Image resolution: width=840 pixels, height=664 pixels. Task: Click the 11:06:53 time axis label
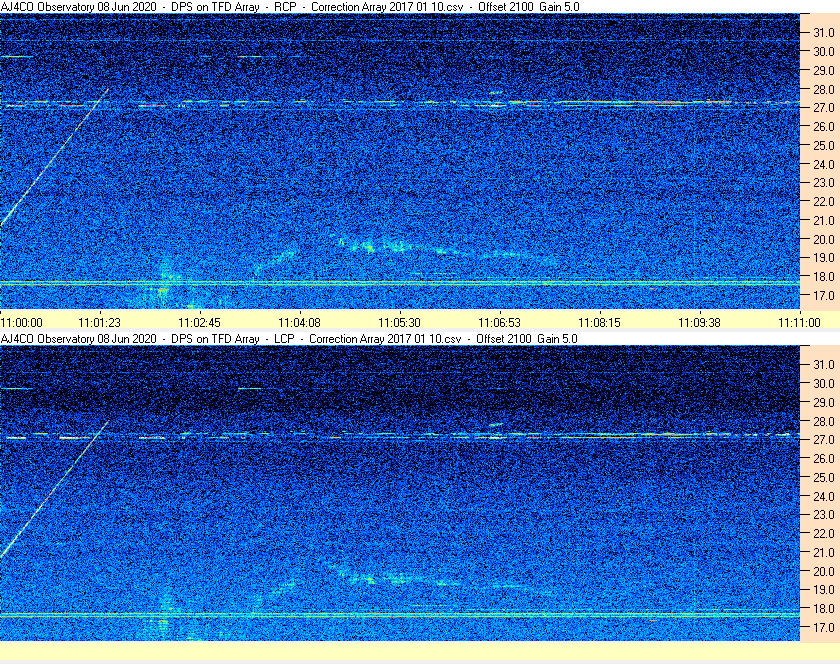pyautogui.click(x=499, y=323)
